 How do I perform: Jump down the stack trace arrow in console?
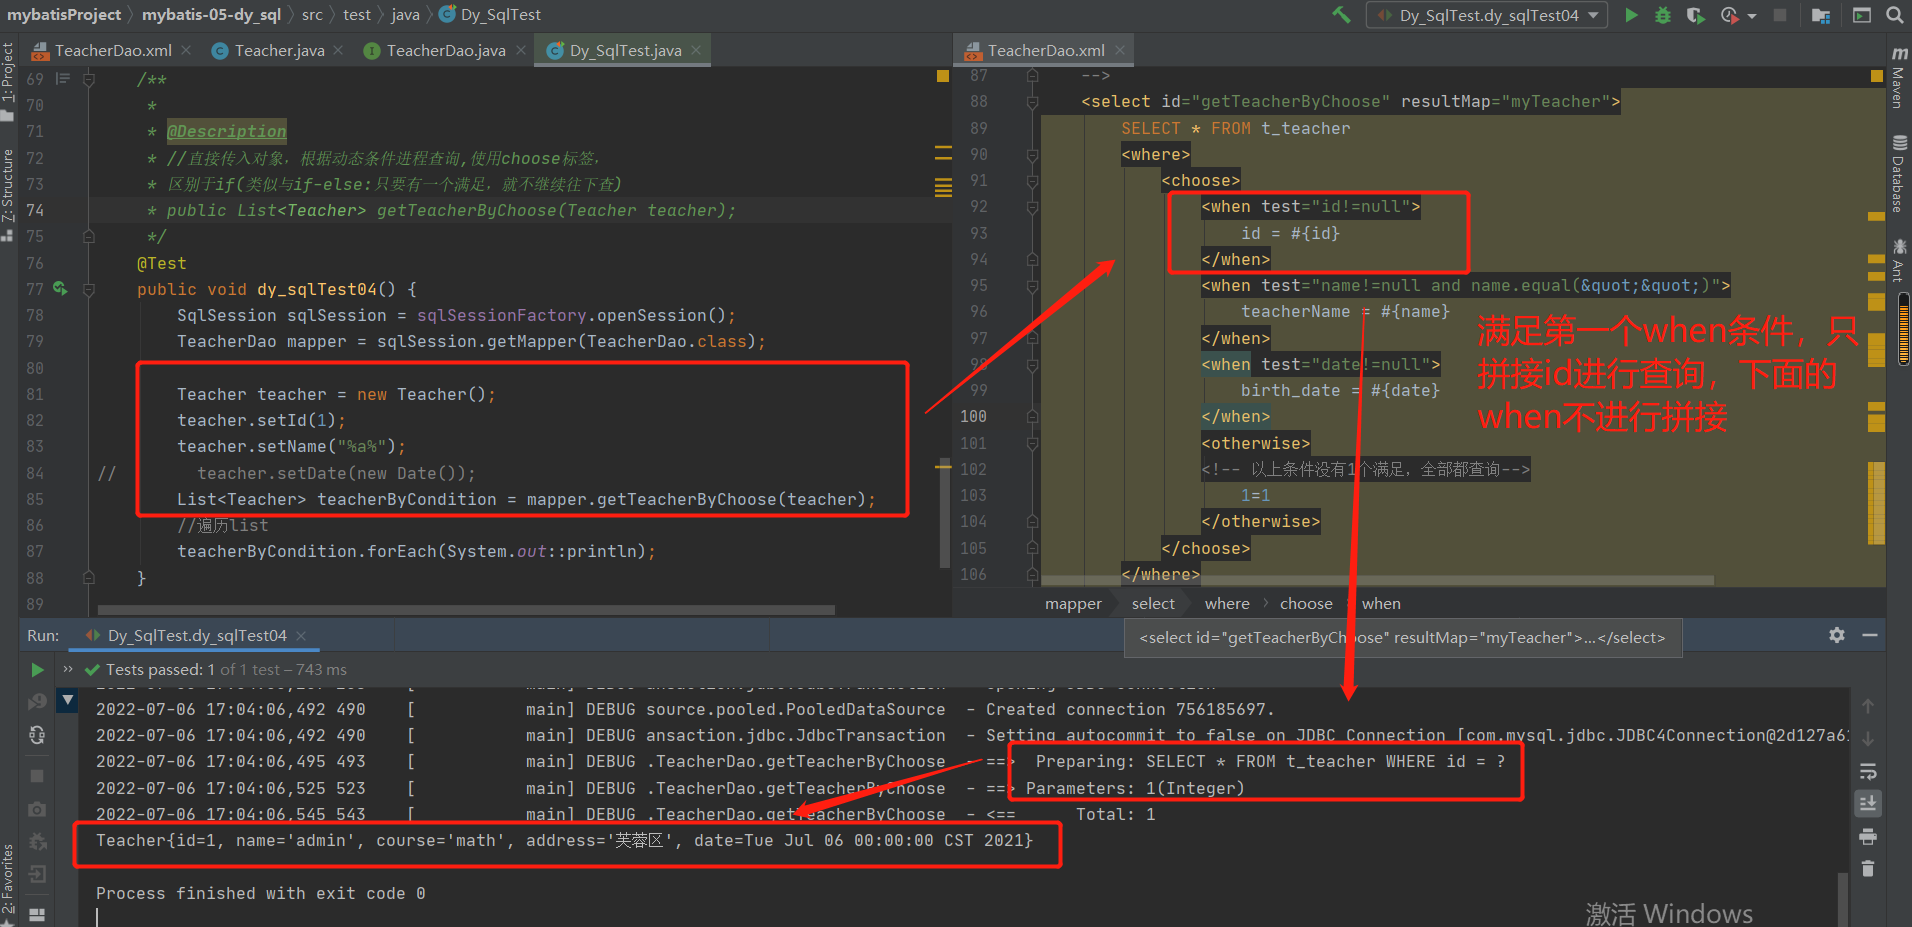(x=1868, y=739)
